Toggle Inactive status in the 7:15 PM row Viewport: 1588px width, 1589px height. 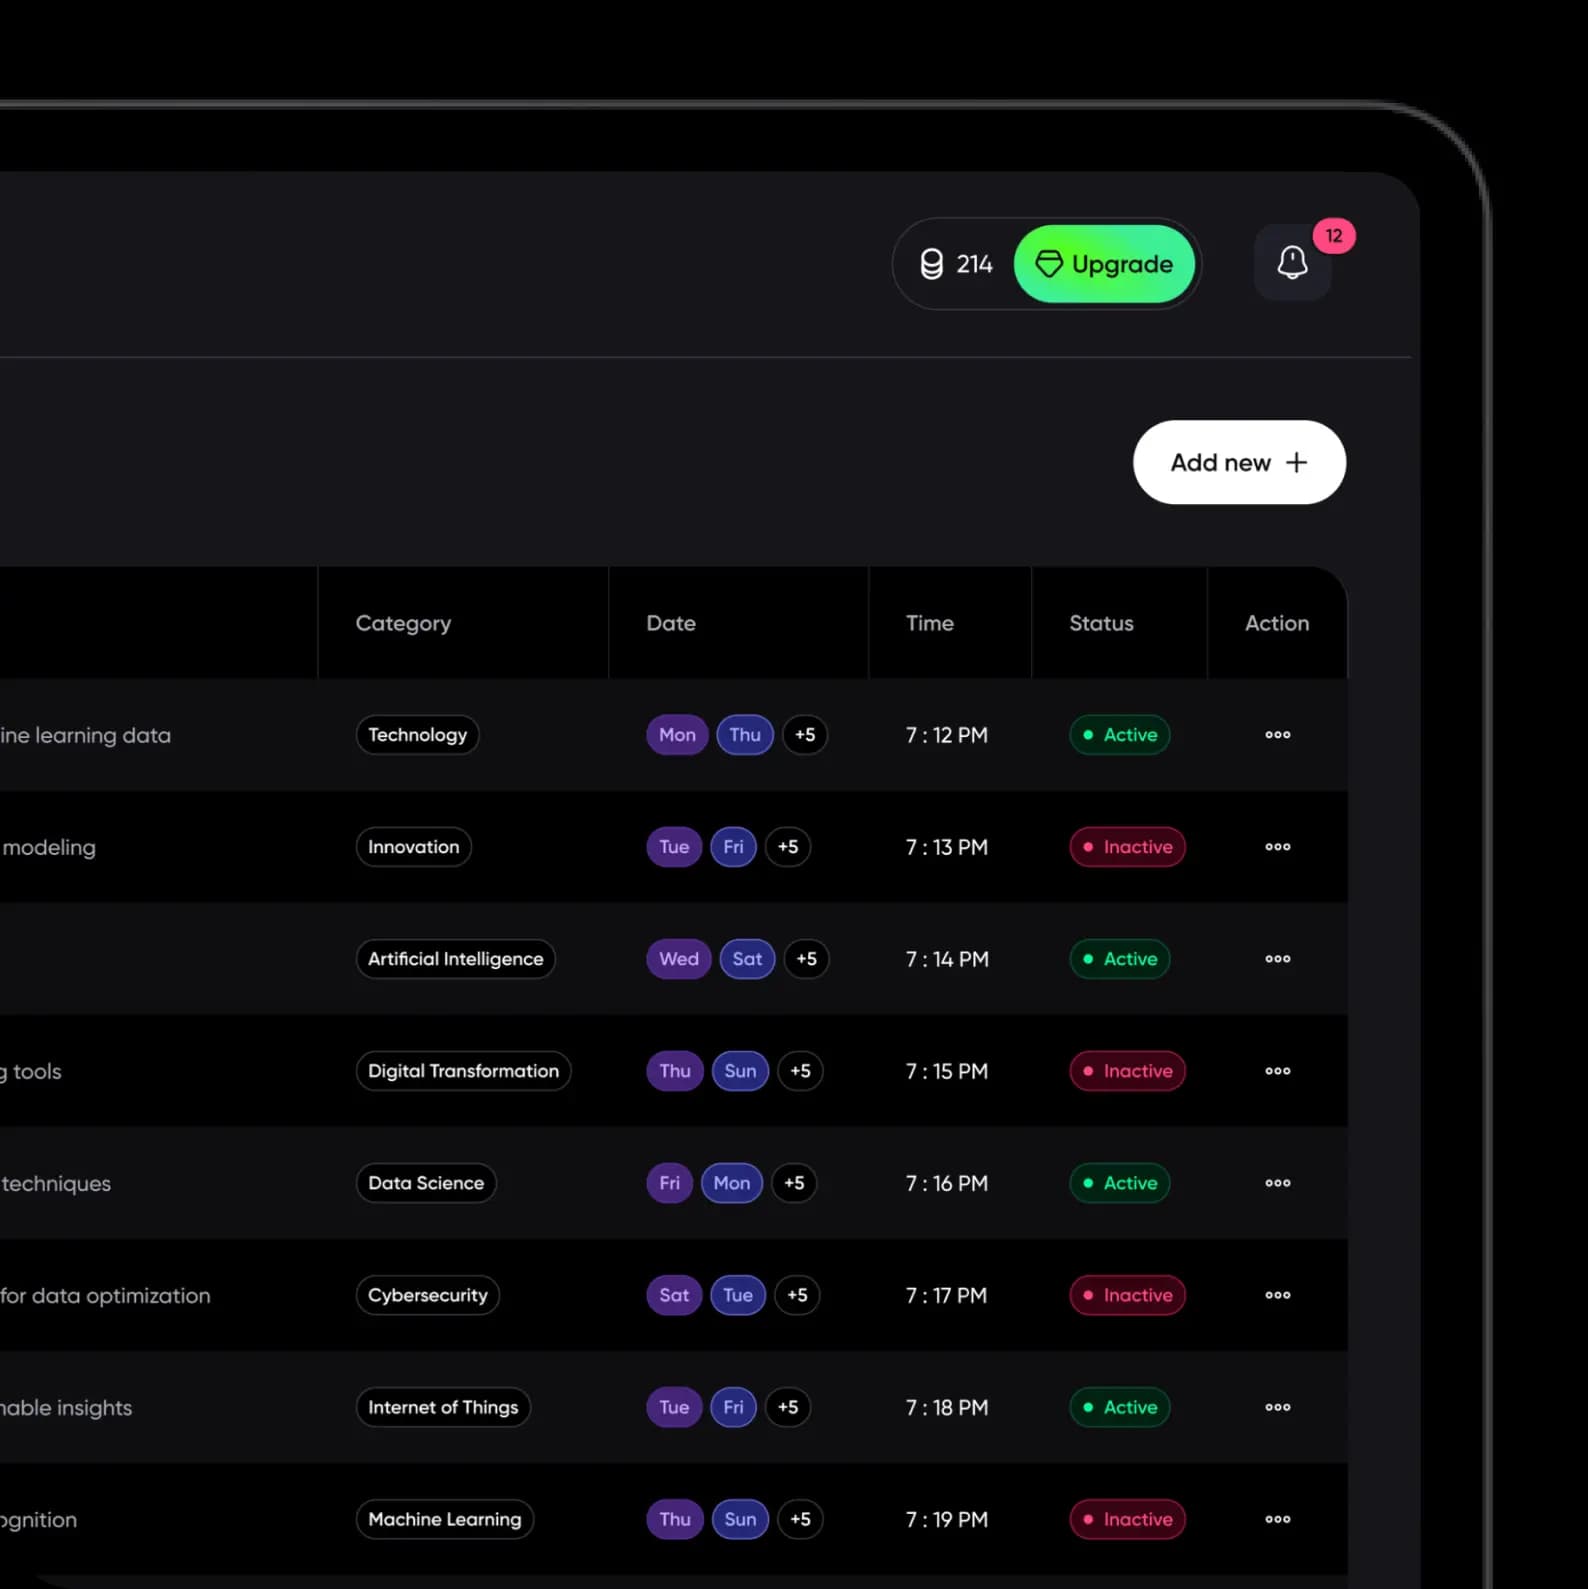click(1127, 1071)
